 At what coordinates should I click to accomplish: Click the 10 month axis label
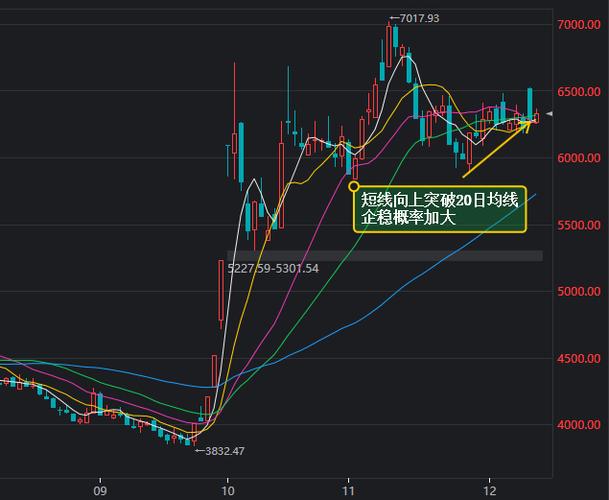pyautogui.click(x=228, y=491)
